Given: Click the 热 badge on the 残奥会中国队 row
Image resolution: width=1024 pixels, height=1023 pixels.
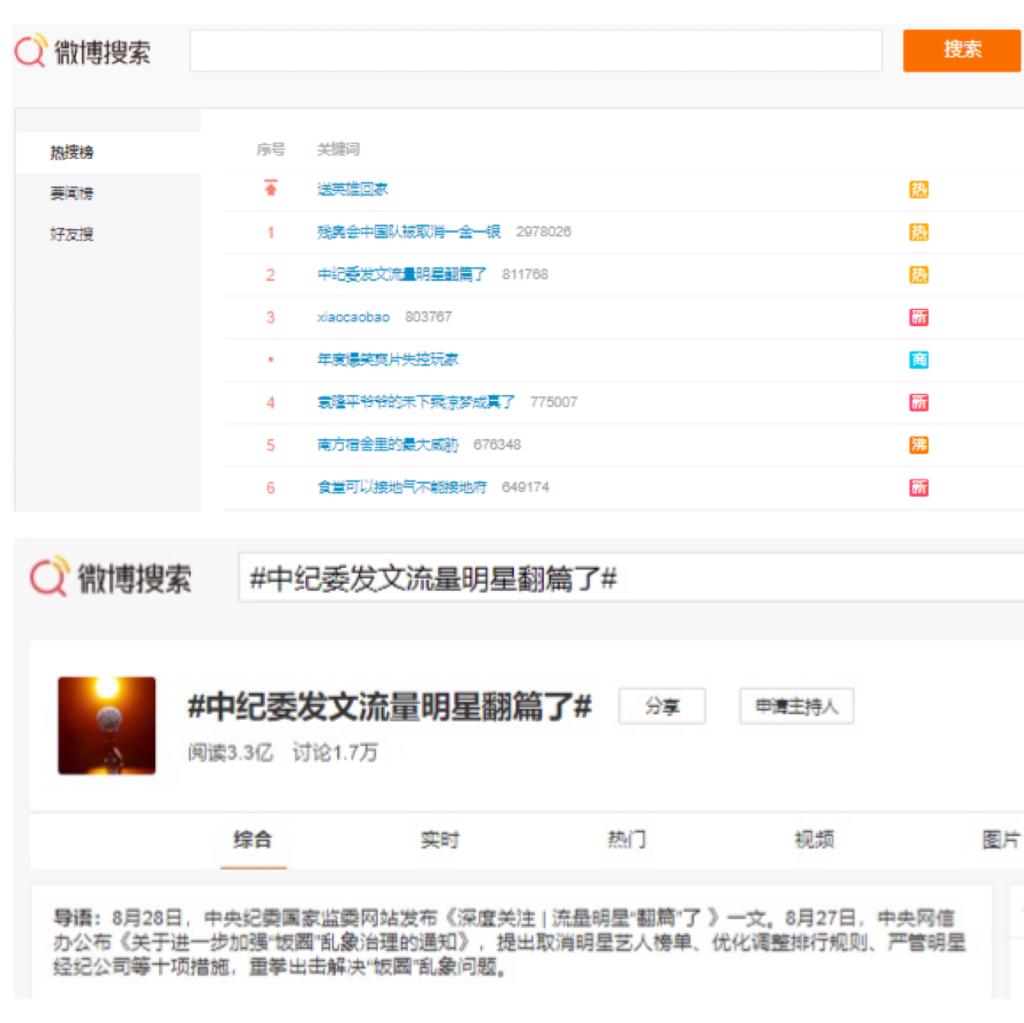Looking at the screenshot, I should tap(918, 232).
